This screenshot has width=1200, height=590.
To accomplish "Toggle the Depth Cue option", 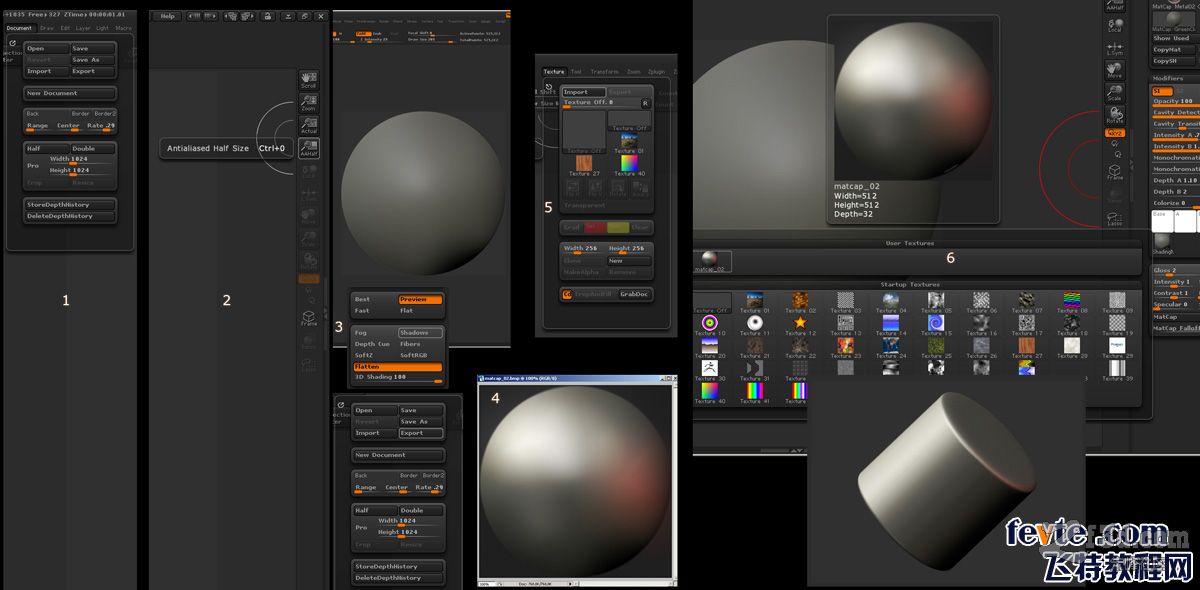I will 374,344.
